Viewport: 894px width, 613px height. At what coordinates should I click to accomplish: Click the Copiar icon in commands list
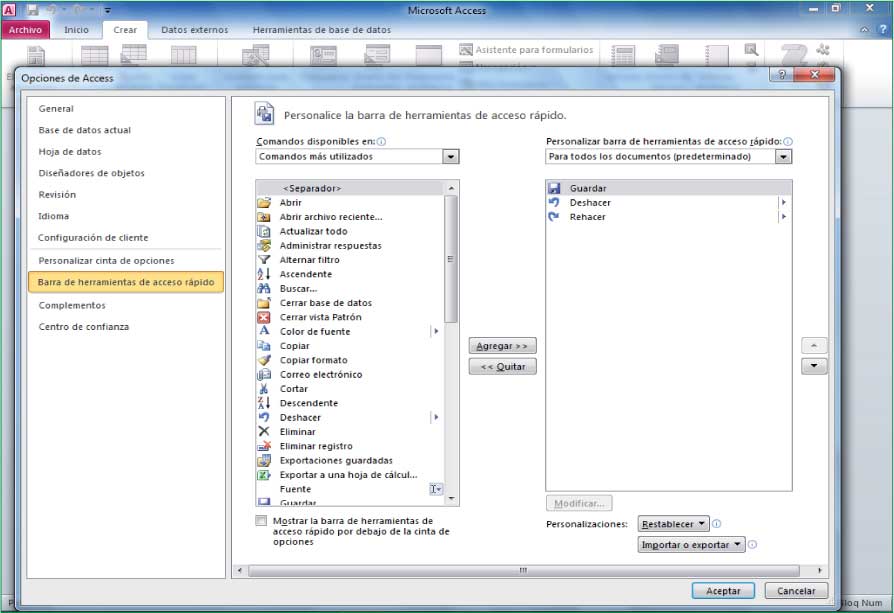[x=263, y=346]
